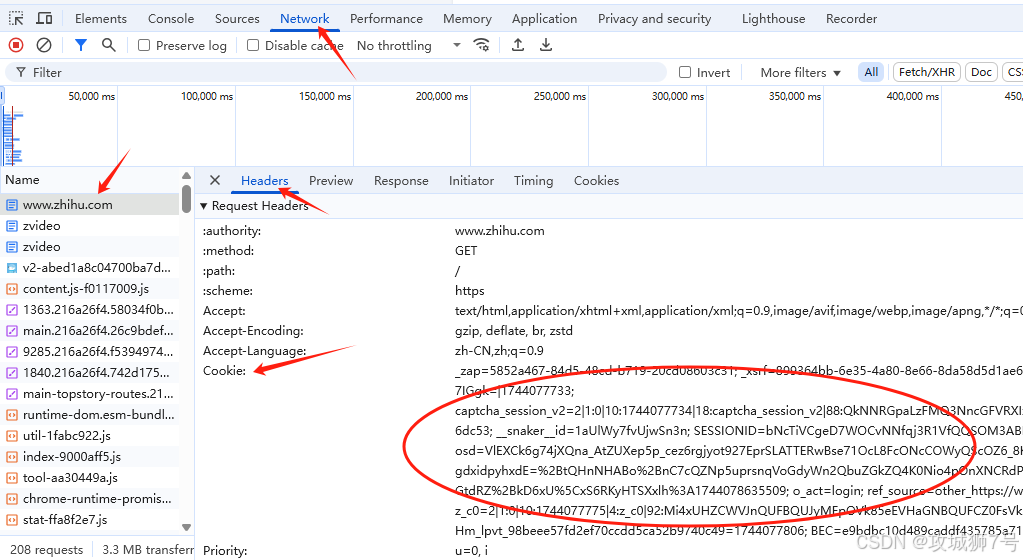Export HAR file download icon
The height and width of the screenshot is (560, 1023).
click(x=546, y=45)
